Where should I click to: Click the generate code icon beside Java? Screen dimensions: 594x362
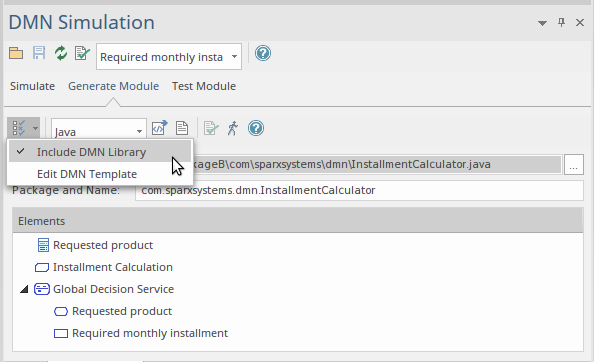(x=159, y=128)
